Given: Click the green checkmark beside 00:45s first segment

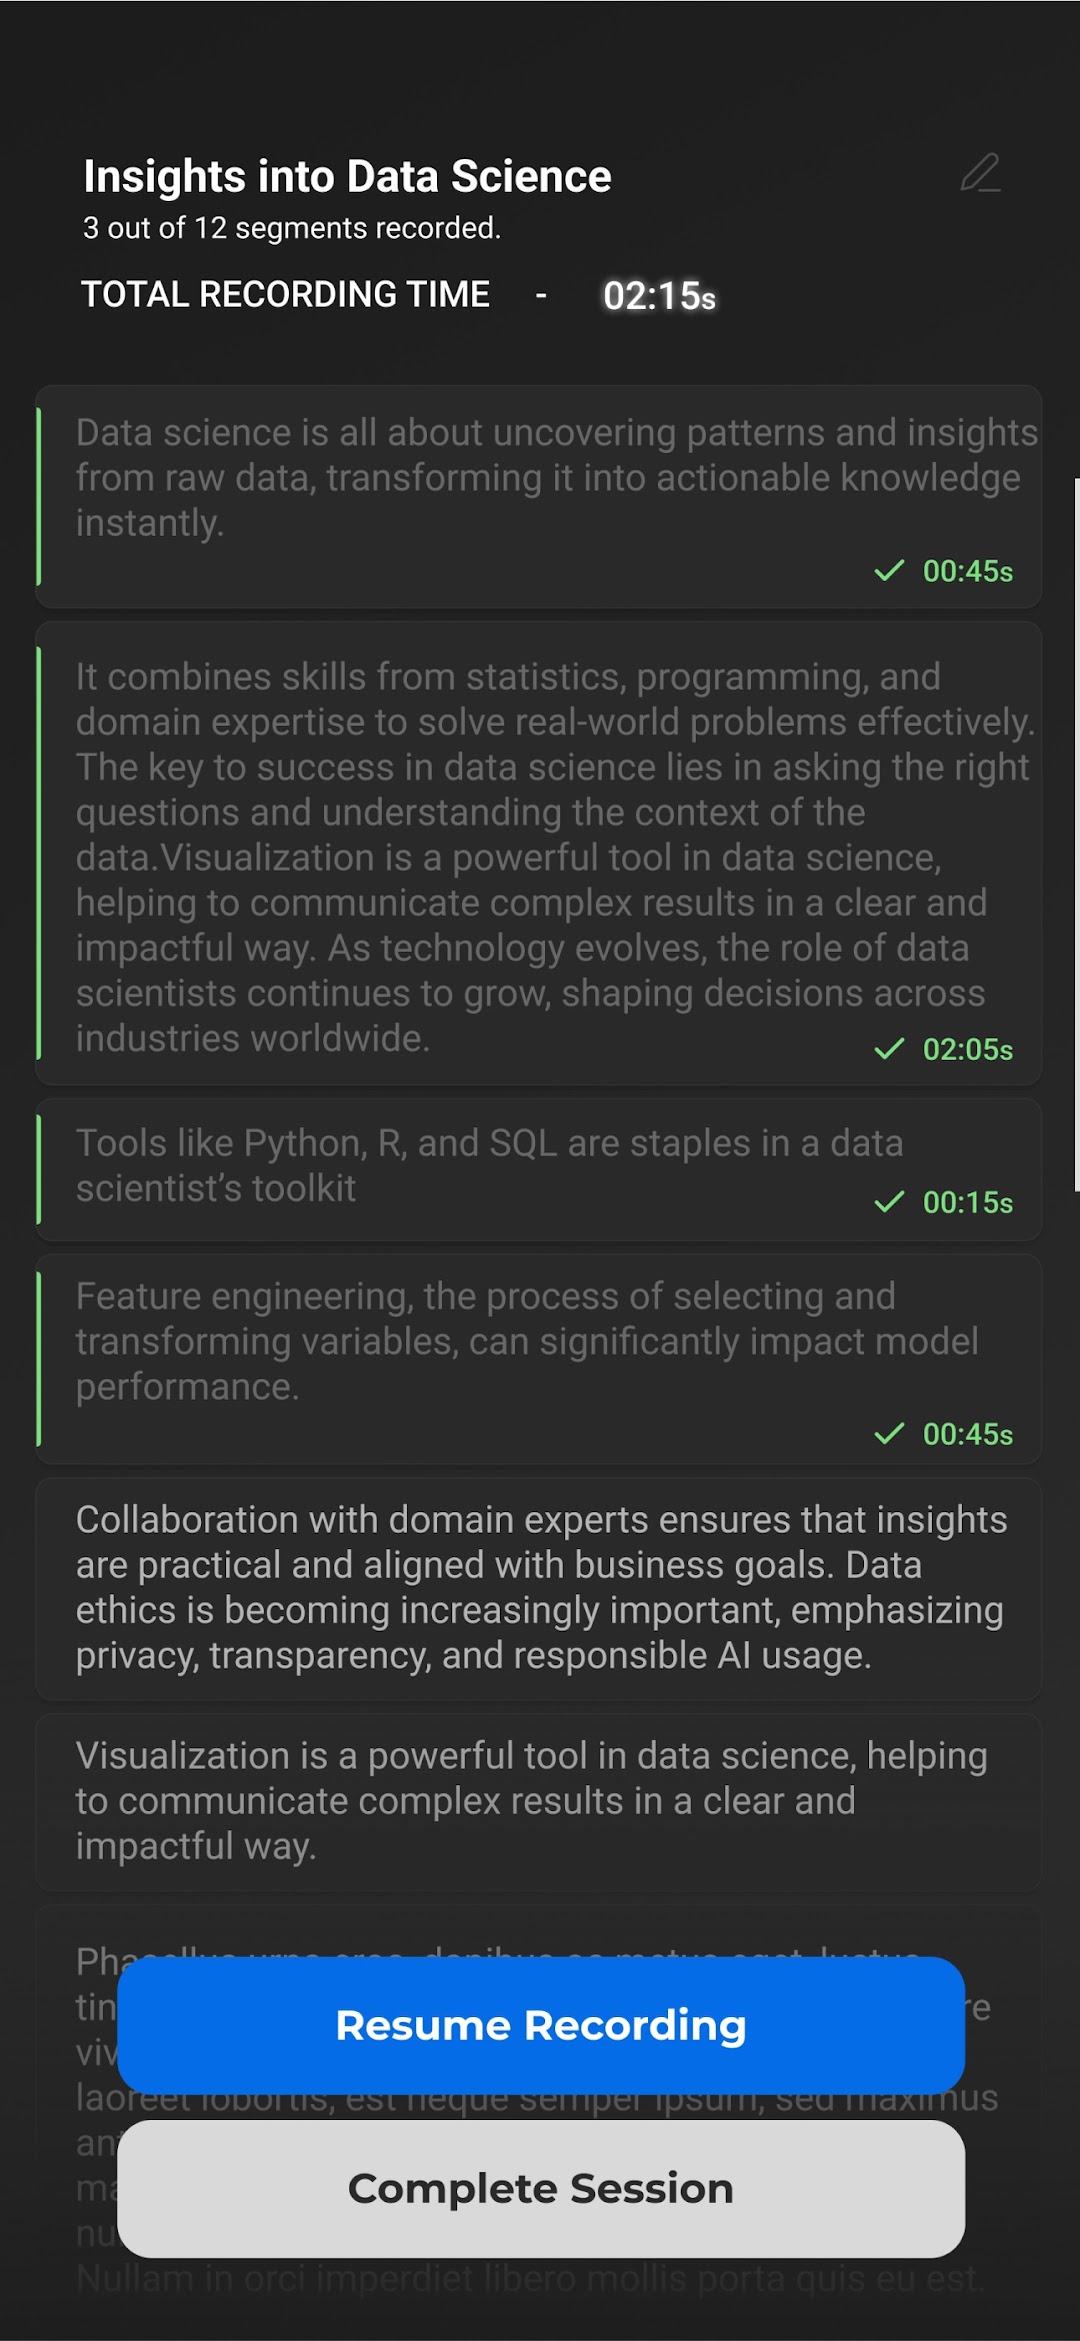Looking at the screenshot, I should [x=889, y=571].
